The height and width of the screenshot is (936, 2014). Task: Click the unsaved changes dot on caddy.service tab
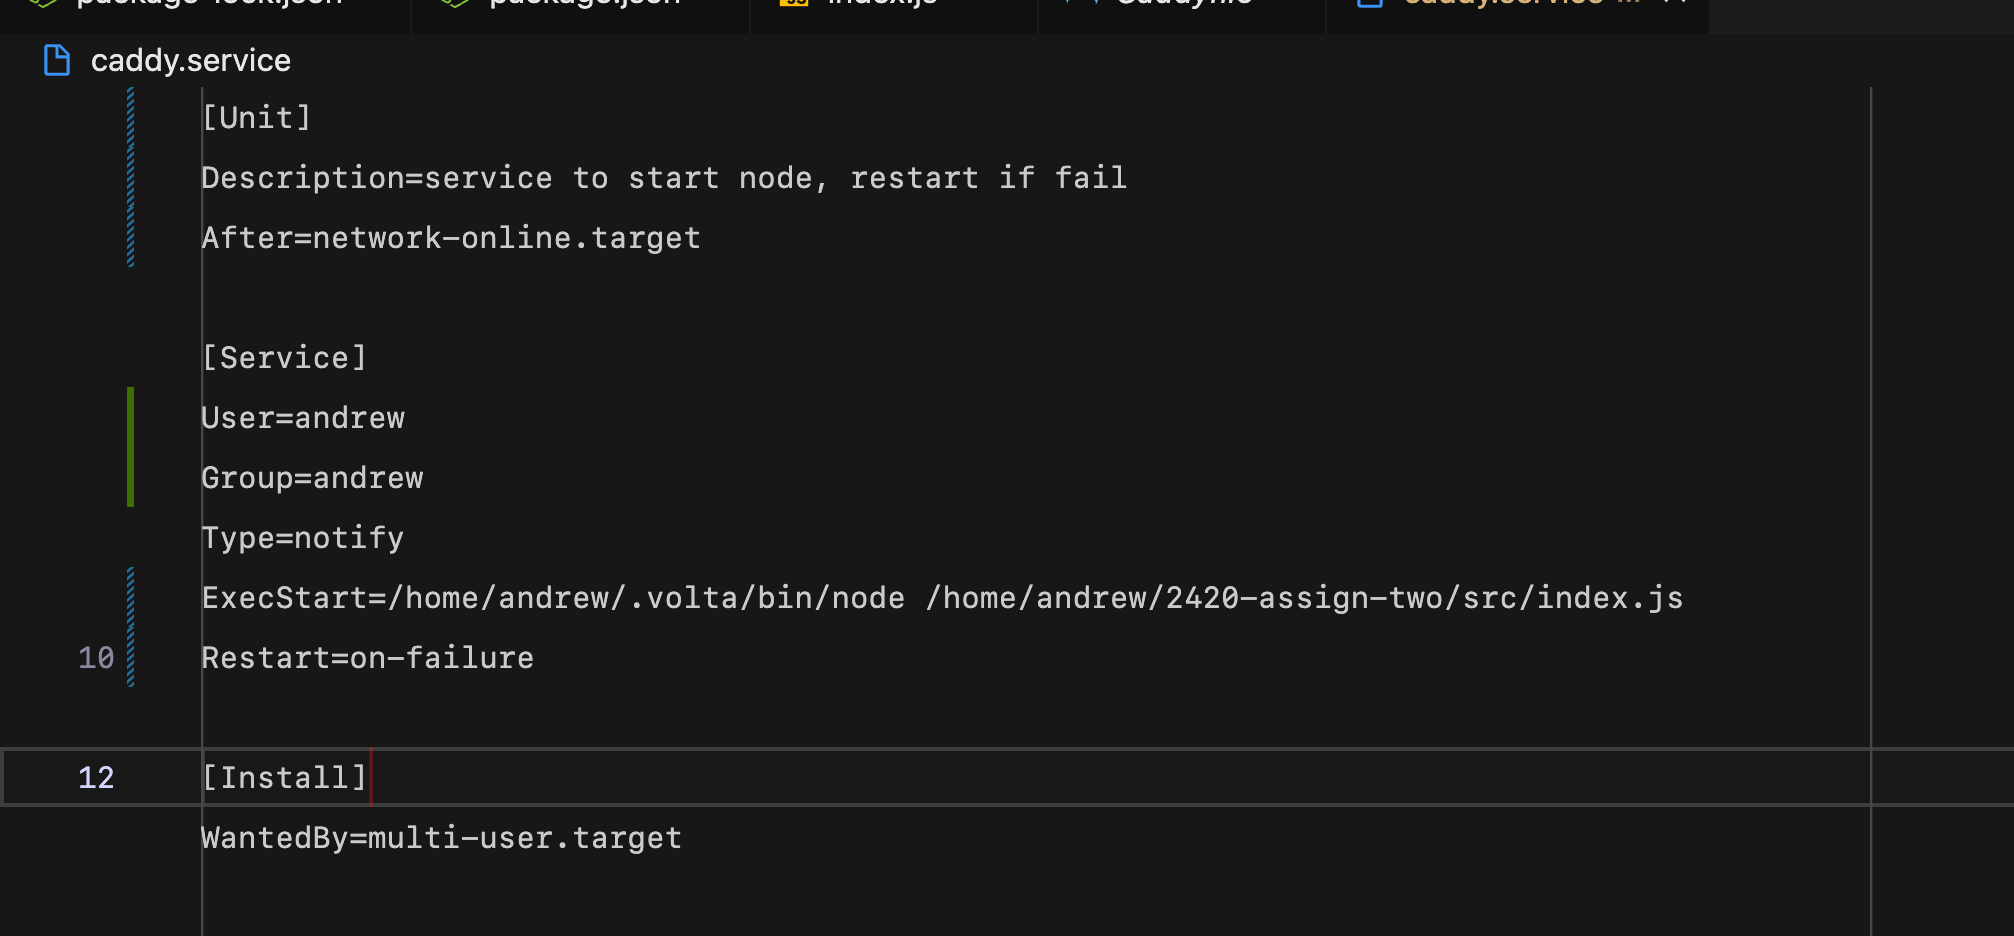(x=1626, y=3)
